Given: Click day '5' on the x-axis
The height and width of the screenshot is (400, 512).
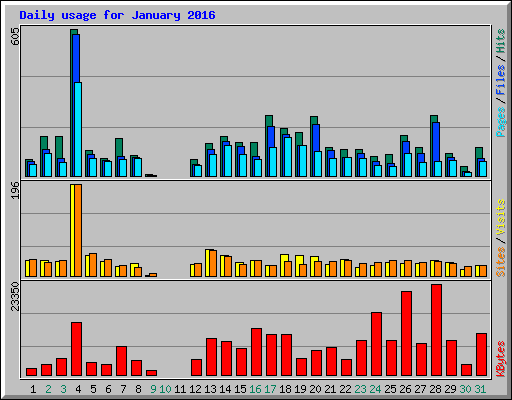Looking at the screenshot, I should click(x=93, y=389).
